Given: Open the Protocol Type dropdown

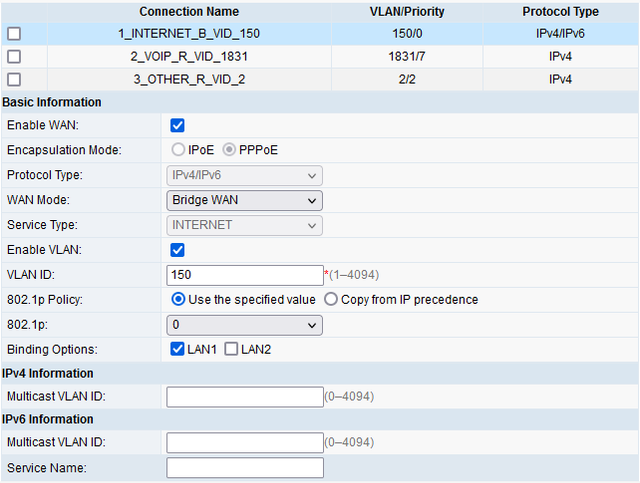Looking at the screenshot, I should pyautogui.click(x=244, y=175).
